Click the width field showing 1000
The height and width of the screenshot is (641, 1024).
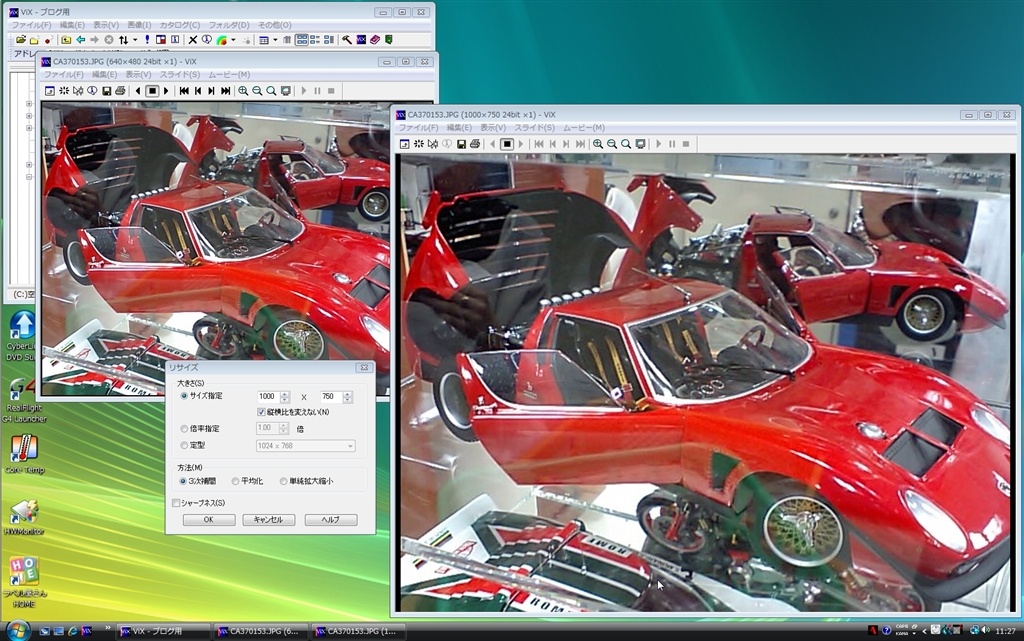tap(268, 397)
